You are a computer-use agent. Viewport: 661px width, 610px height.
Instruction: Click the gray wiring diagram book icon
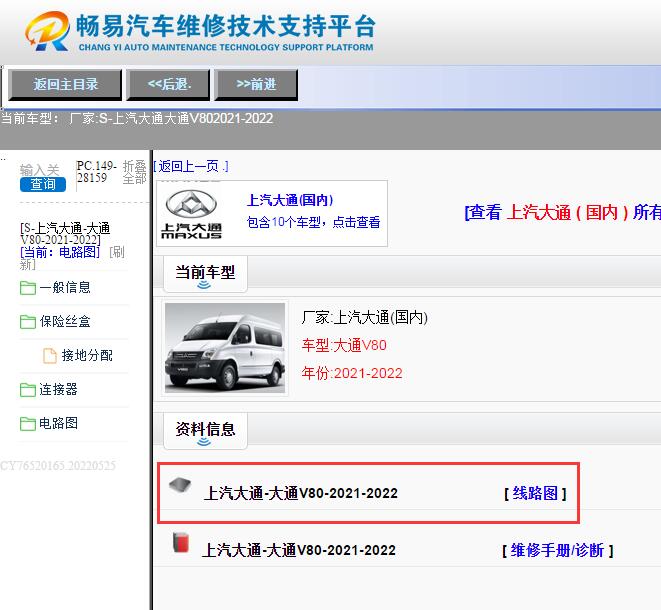point(180,485)
